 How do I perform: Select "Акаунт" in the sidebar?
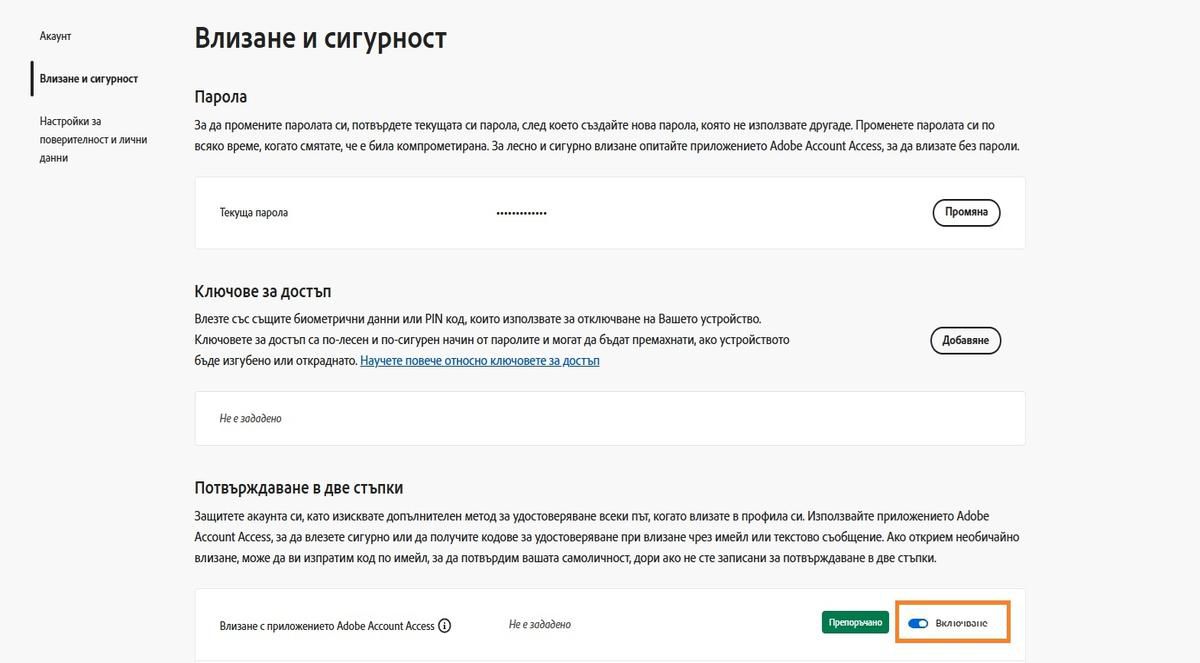click(55, 36)
